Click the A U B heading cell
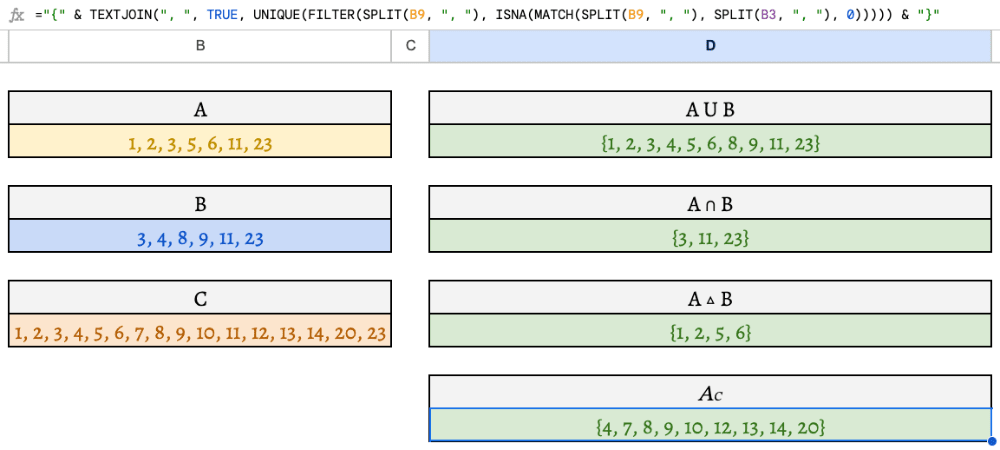The height and width of the screenshot is (450, 1000). pyautogui.click(x=710, y=108)
